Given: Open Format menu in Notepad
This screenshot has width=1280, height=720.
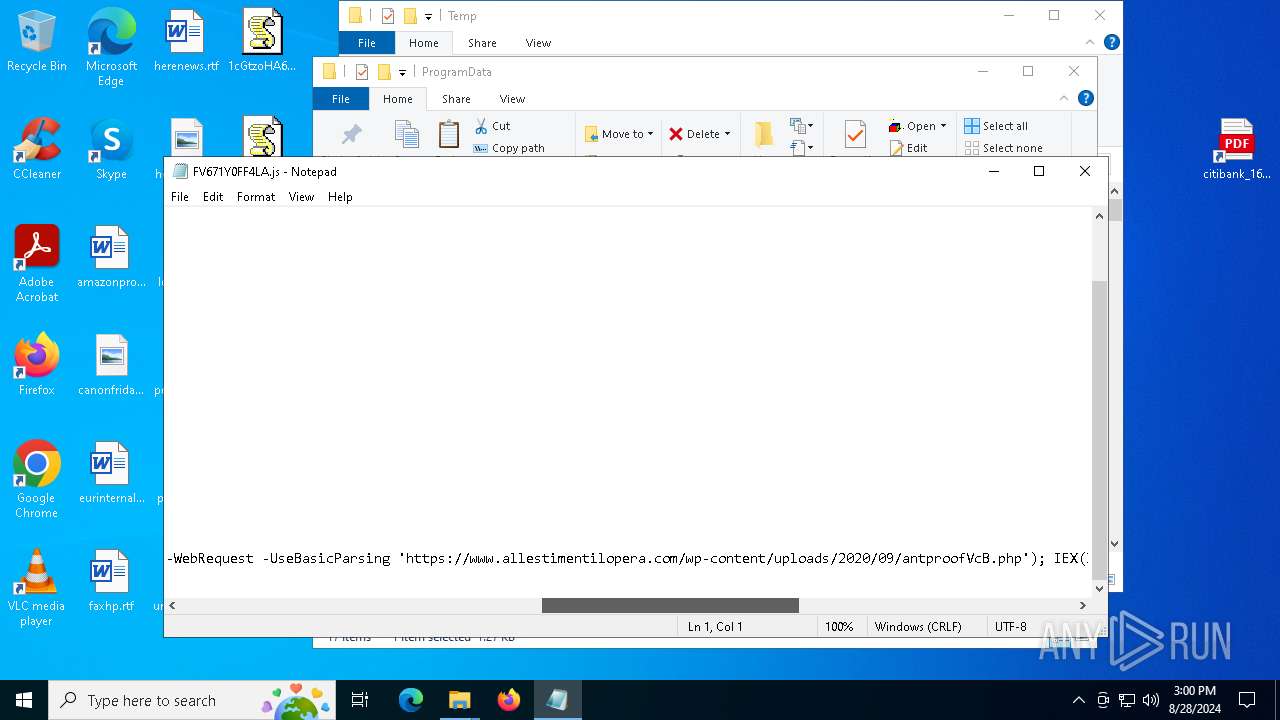Looking at the screenshot, I should [256, 197].
